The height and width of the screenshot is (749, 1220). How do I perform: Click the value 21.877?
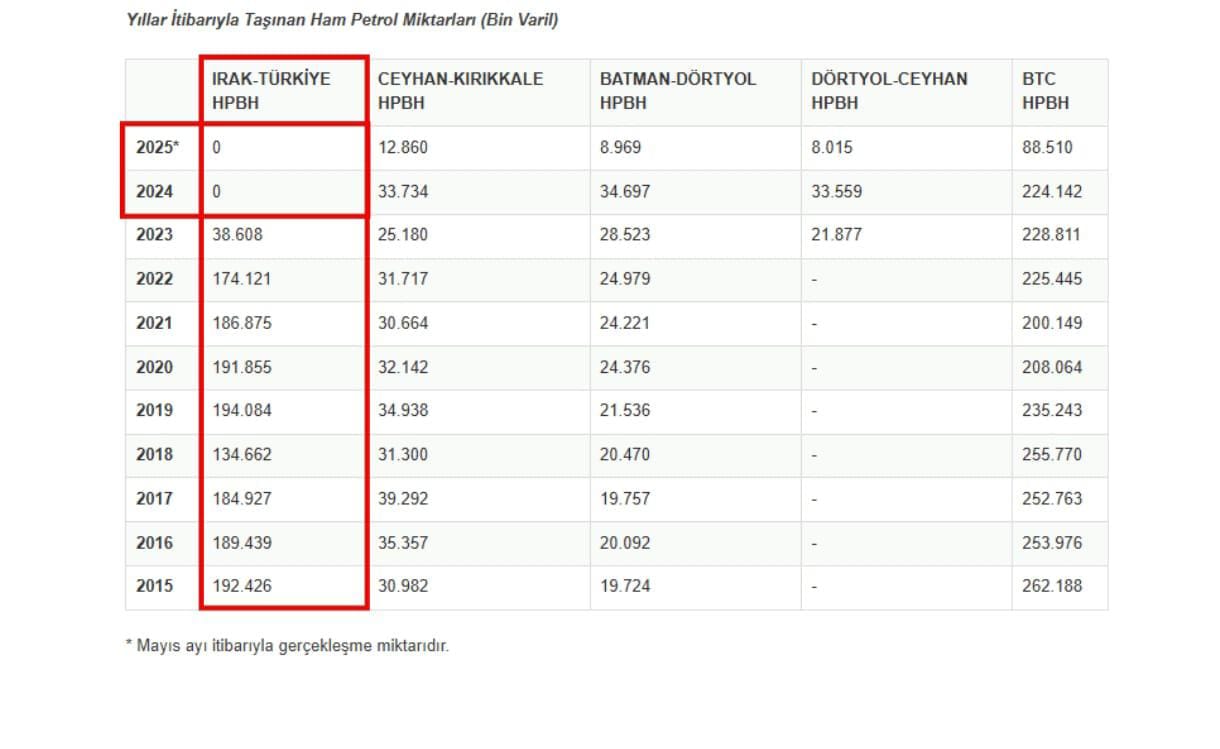coord(836,235)
